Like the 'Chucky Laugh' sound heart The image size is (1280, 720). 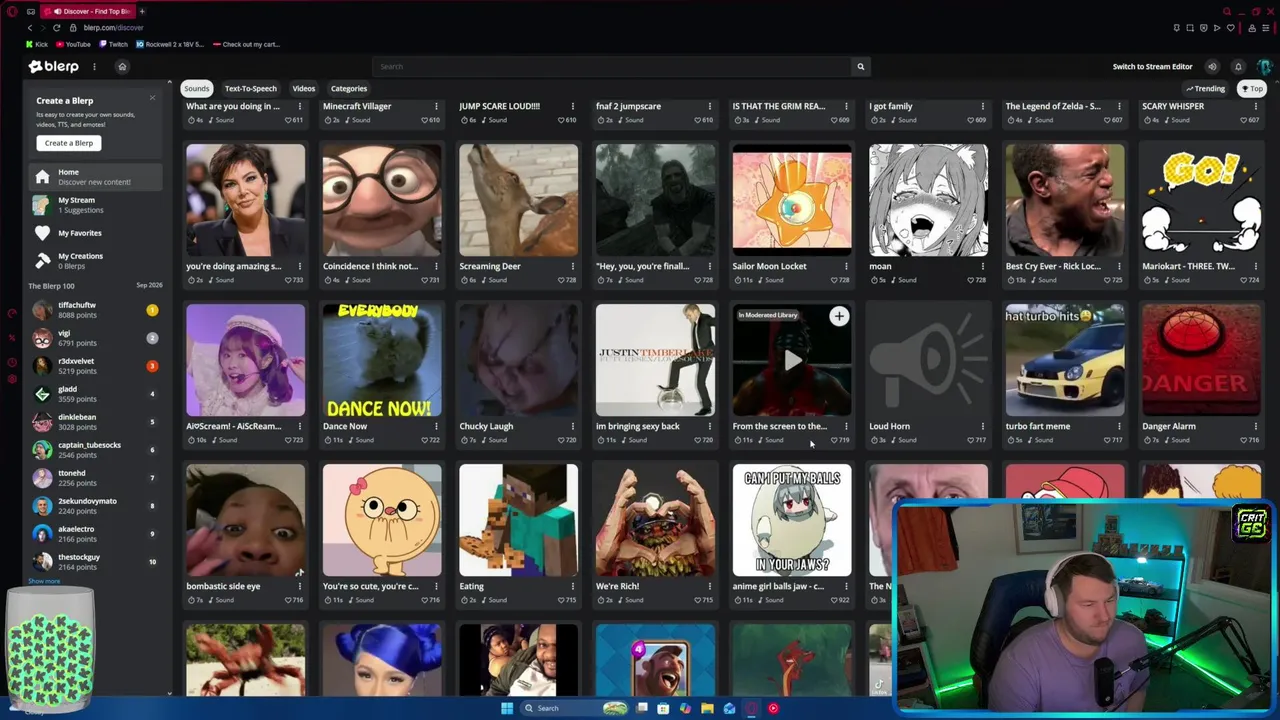tap(561, 440)
